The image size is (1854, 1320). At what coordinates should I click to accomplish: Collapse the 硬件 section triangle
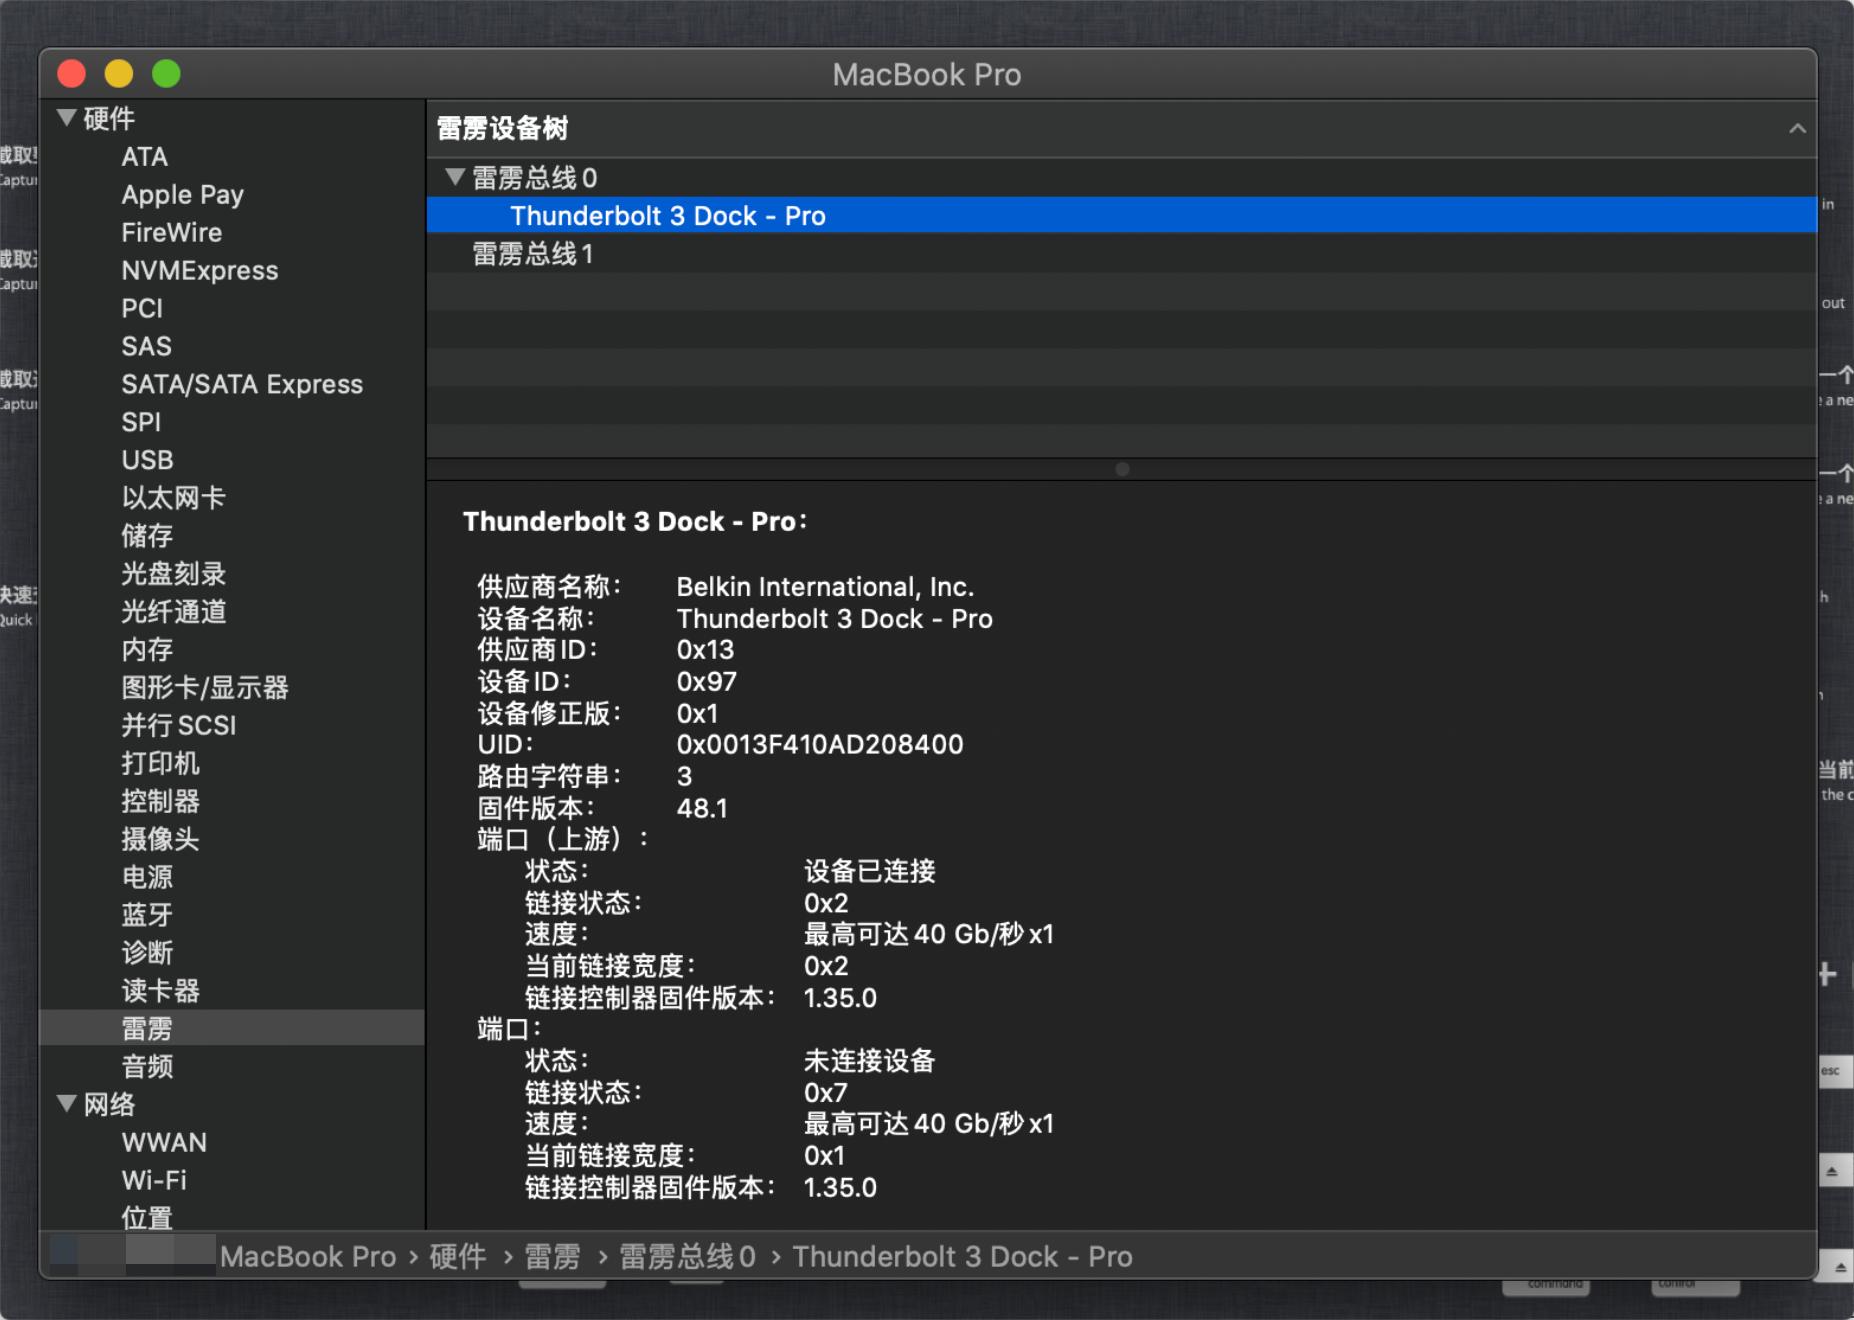pos(67,118)
